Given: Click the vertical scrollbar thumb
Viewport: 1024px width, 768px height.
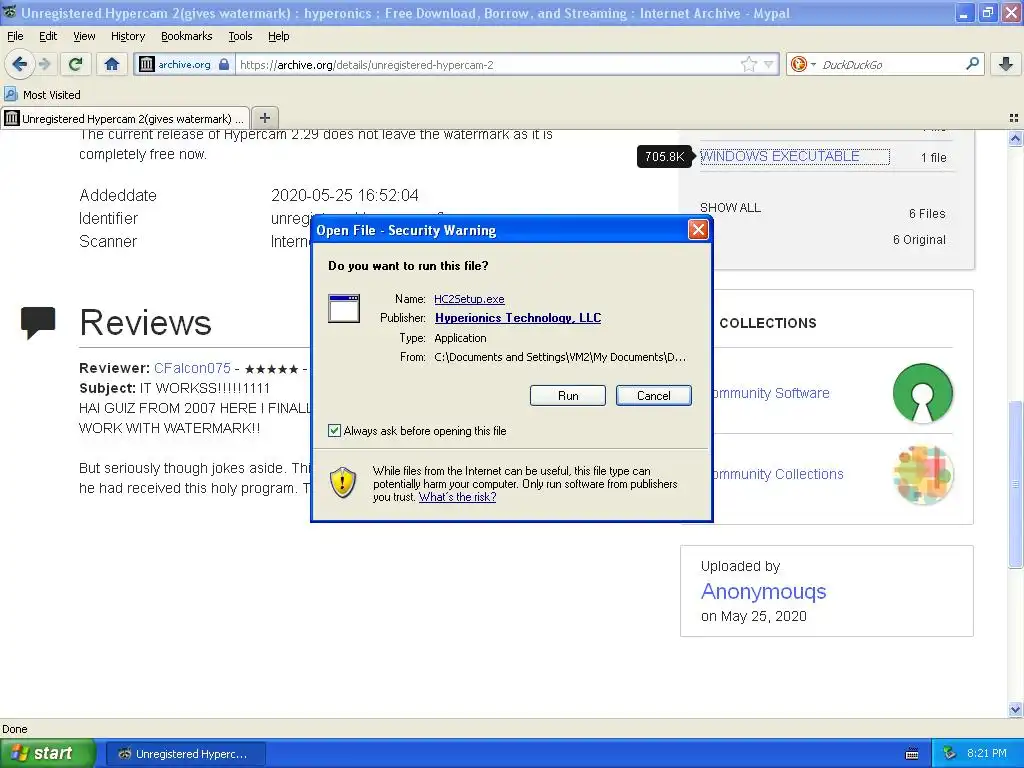Looking at the screenshot, I should point(1016,484).
